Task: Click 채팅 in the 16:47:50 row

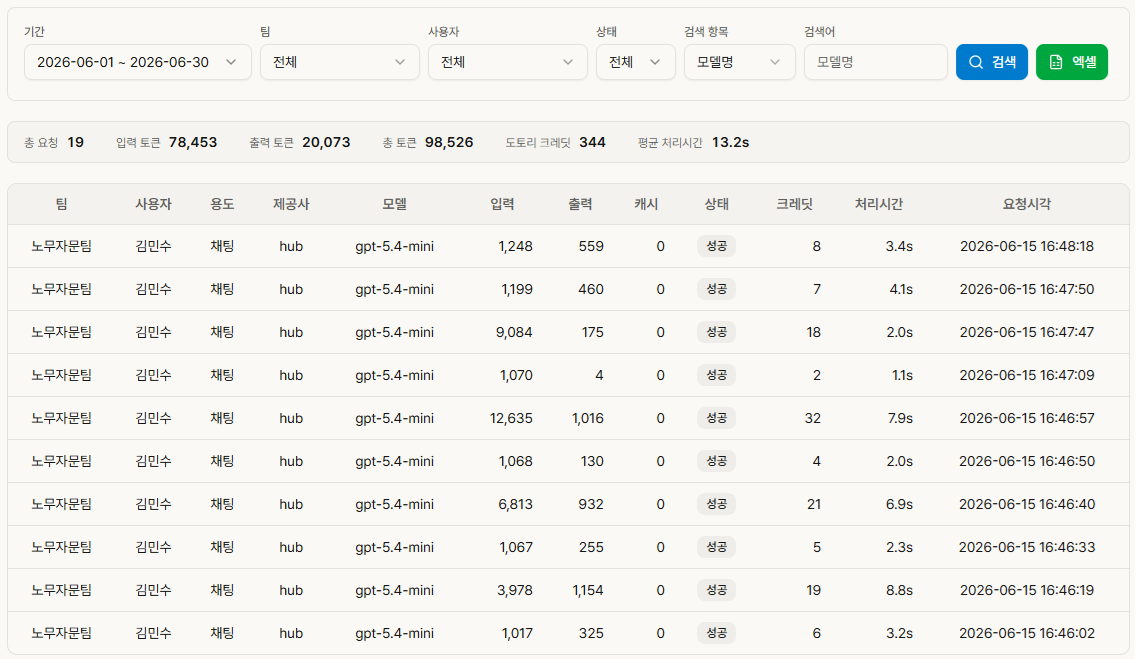Action: pyautogui.click(x=222, y=289)
